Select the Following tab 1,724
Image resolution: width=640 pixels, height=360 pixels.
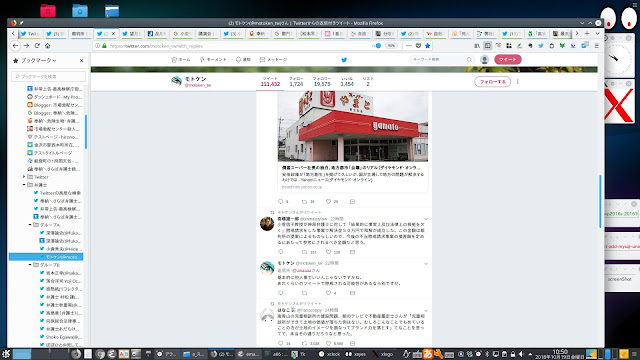(296, 82)
